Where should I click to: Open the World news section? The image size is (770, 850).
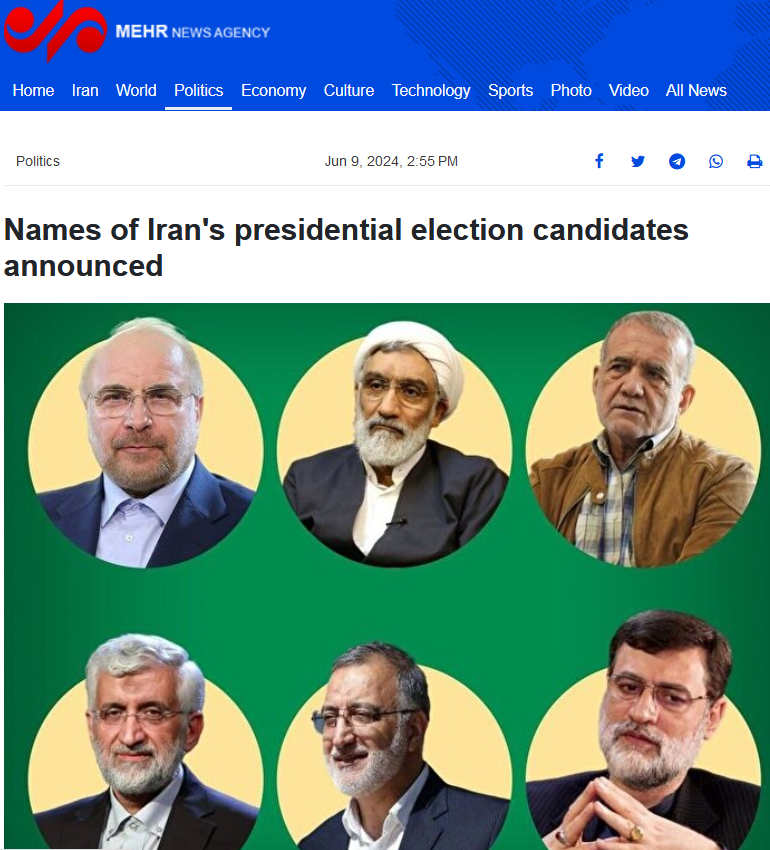point(136,90)
